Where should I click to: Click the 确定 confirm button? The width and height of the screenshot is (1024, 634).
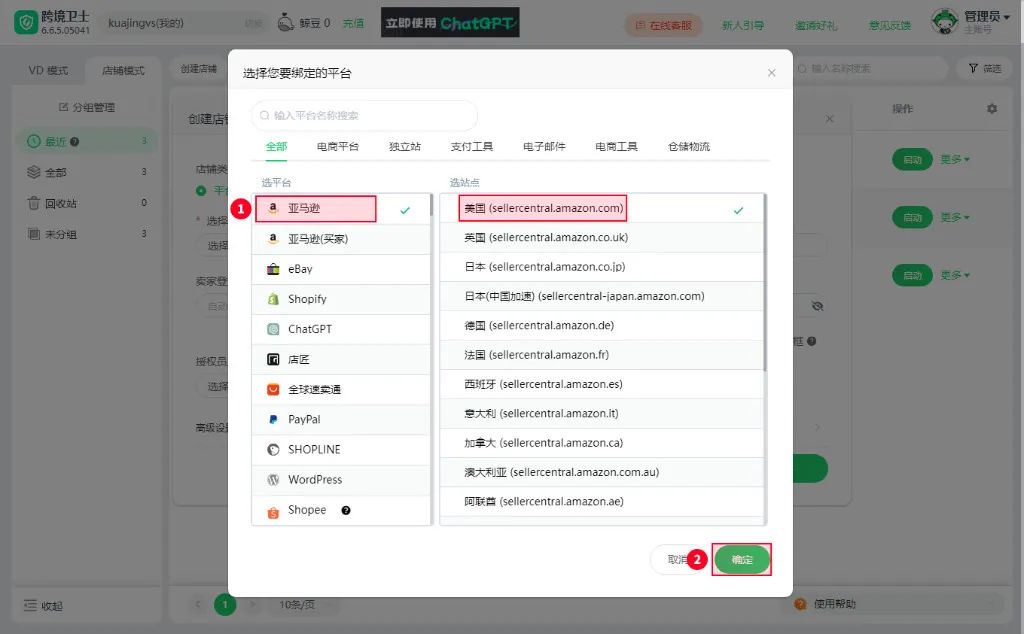(x=742, y=560)
